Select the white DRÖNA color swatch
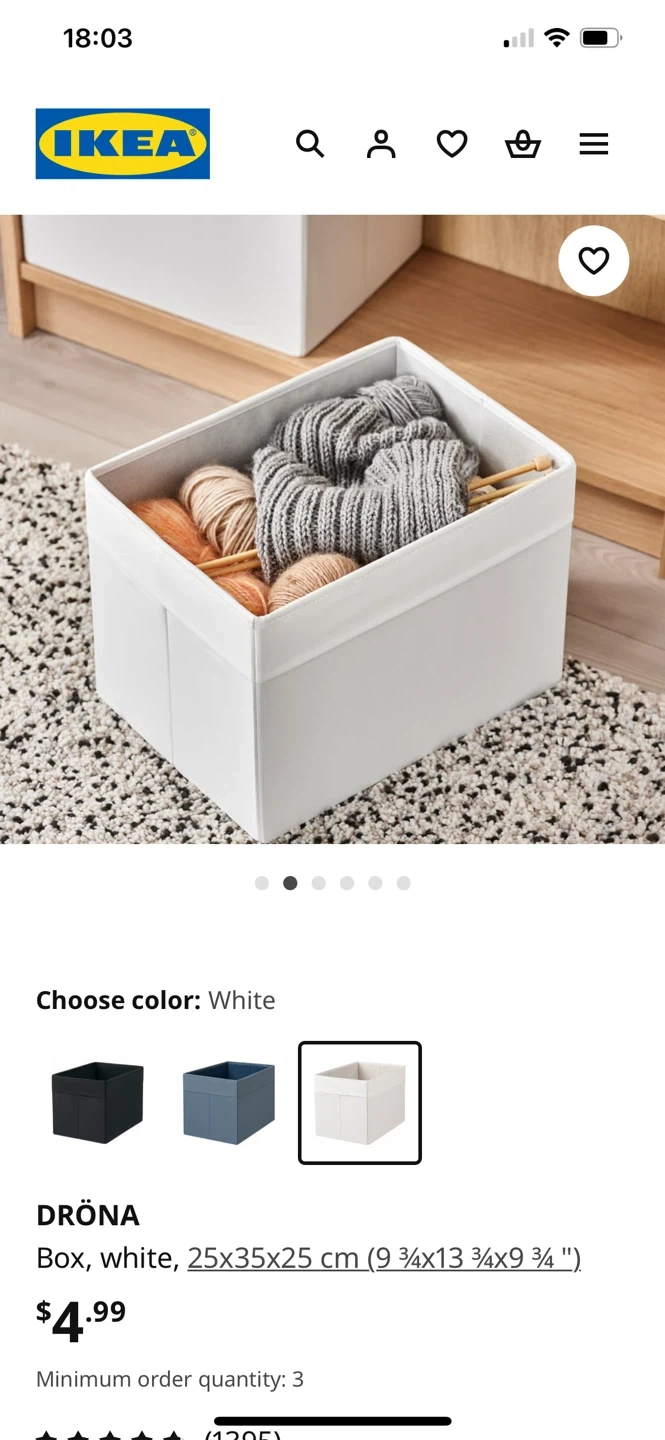This screenshot has width=665, height=1440. (x=360, y=1103)
